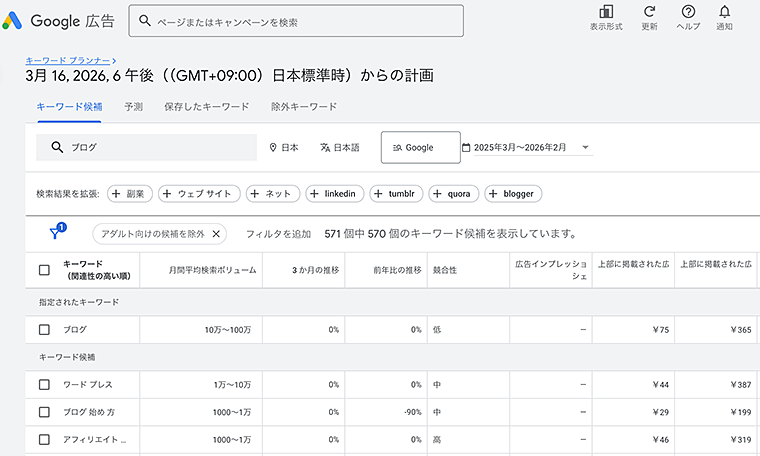Click the page or campaign search field
Image resolution: width=760 pixels, height=456 pixels.
click(296, 21)
